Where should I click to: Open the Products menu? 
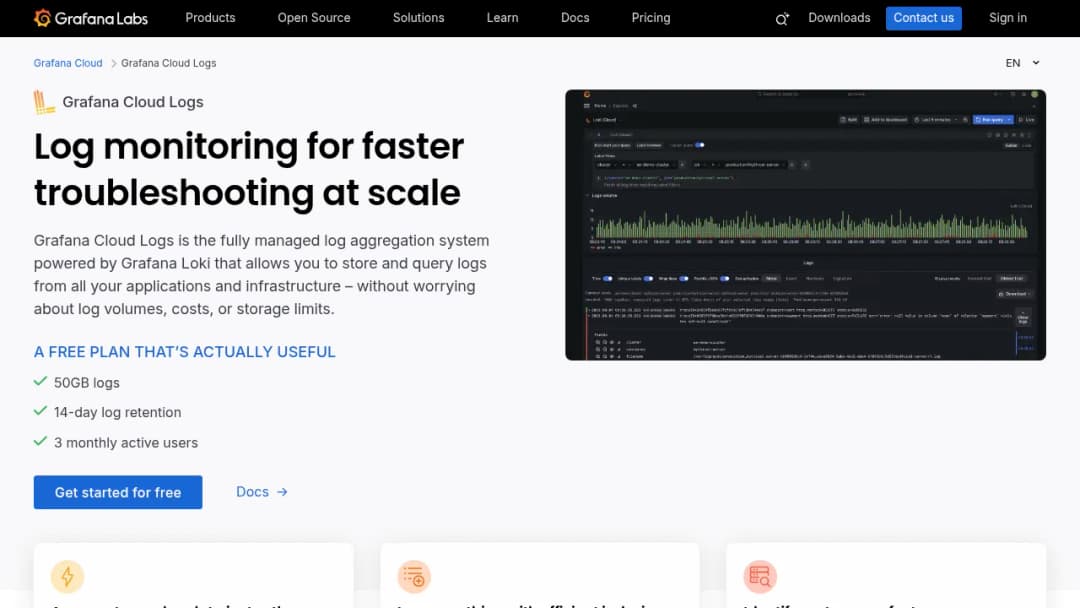click(210, 18)
